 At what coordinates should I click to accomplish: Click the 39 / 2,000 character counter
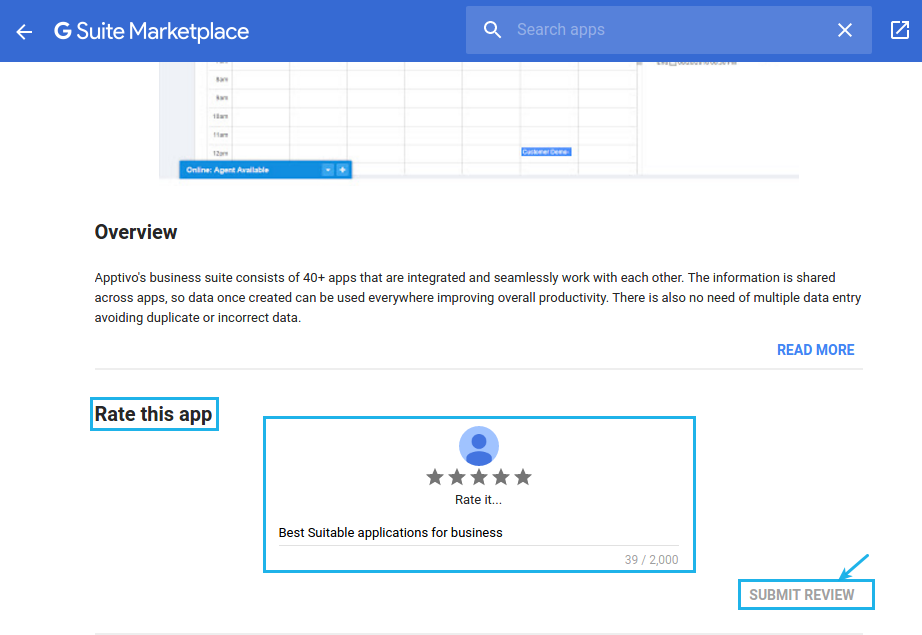point(651,559)
